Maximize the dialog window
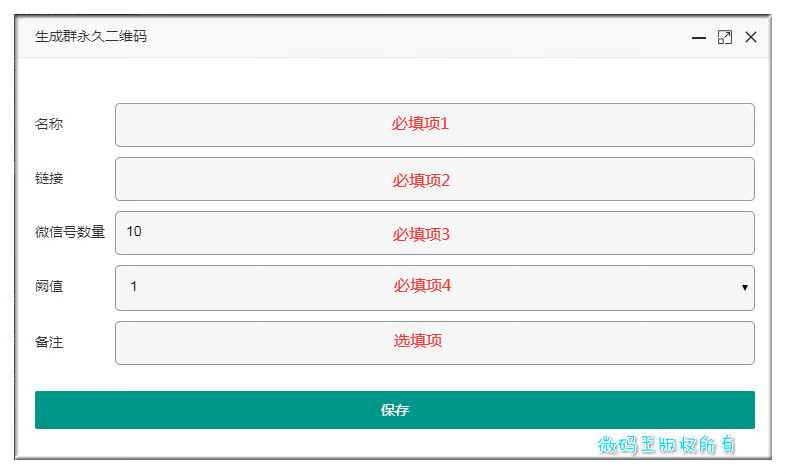The image size is (786, 474). tap(725, 38)
